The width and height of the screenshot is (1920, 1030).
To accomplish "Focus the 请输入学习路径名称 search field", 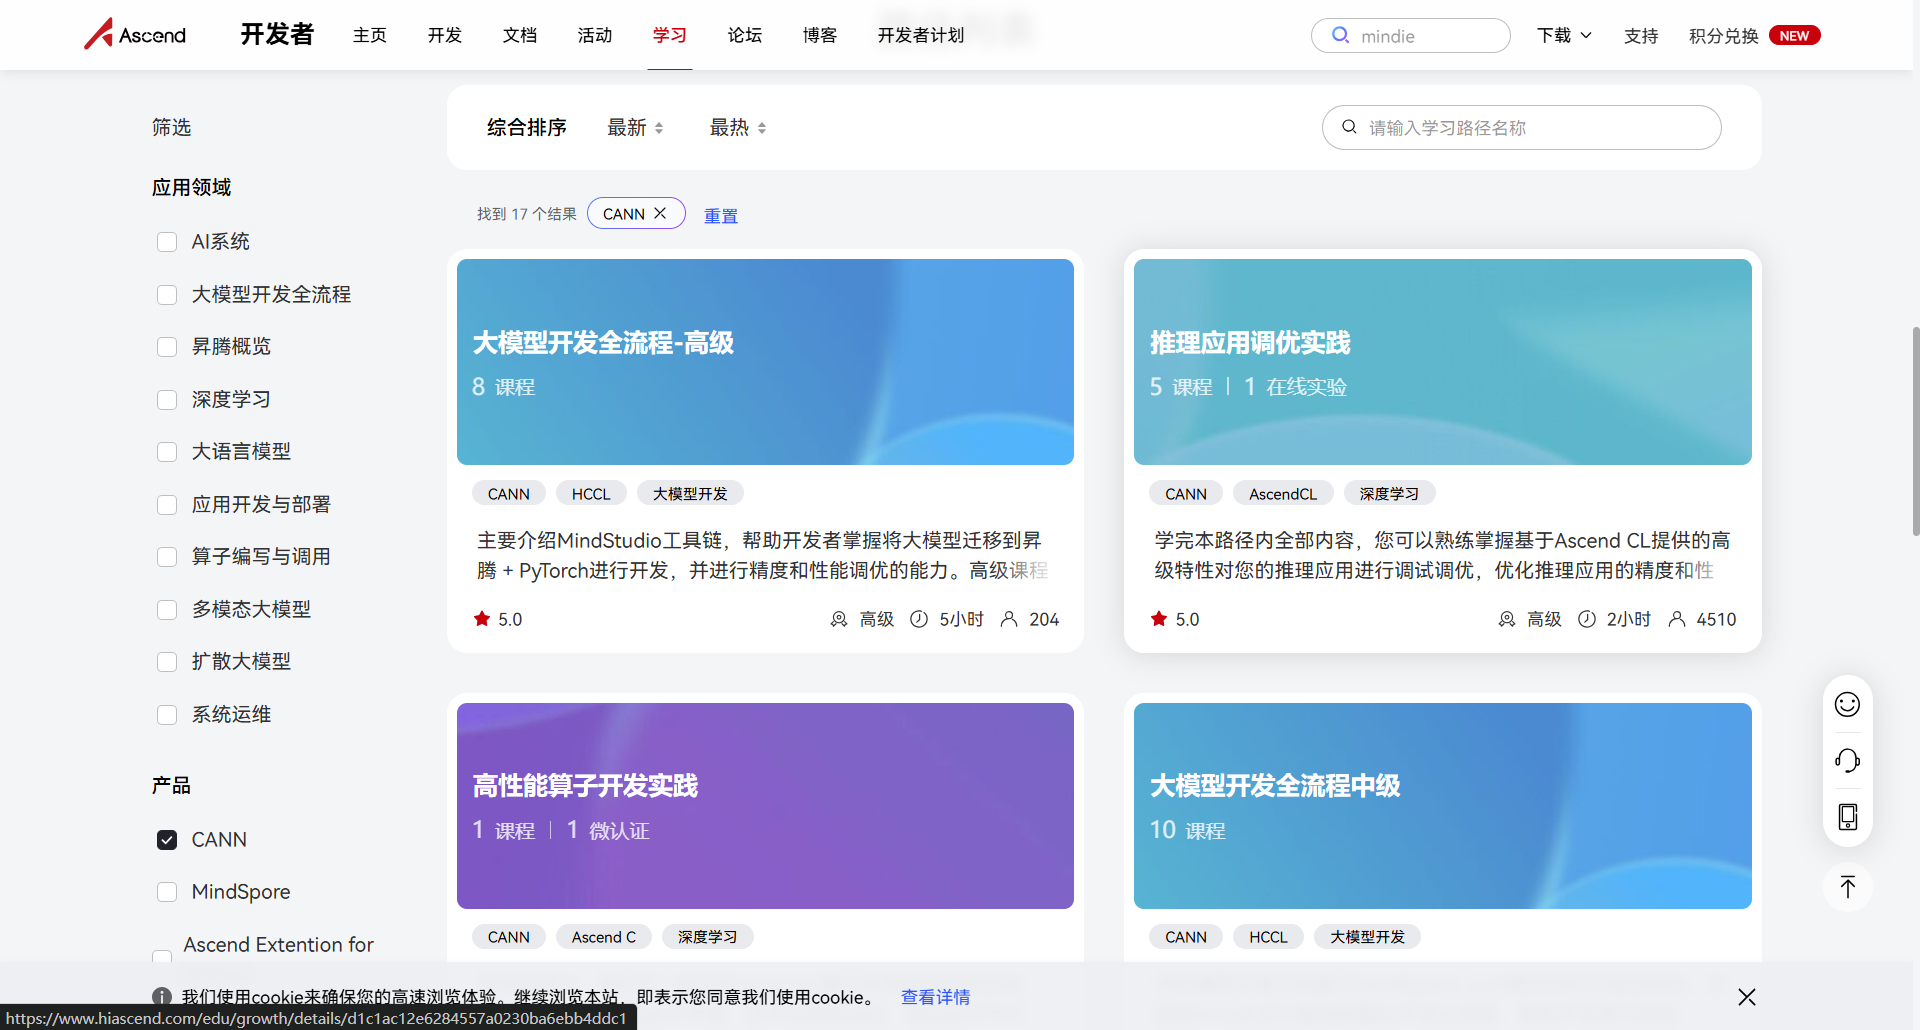I will coord(1522,127).
